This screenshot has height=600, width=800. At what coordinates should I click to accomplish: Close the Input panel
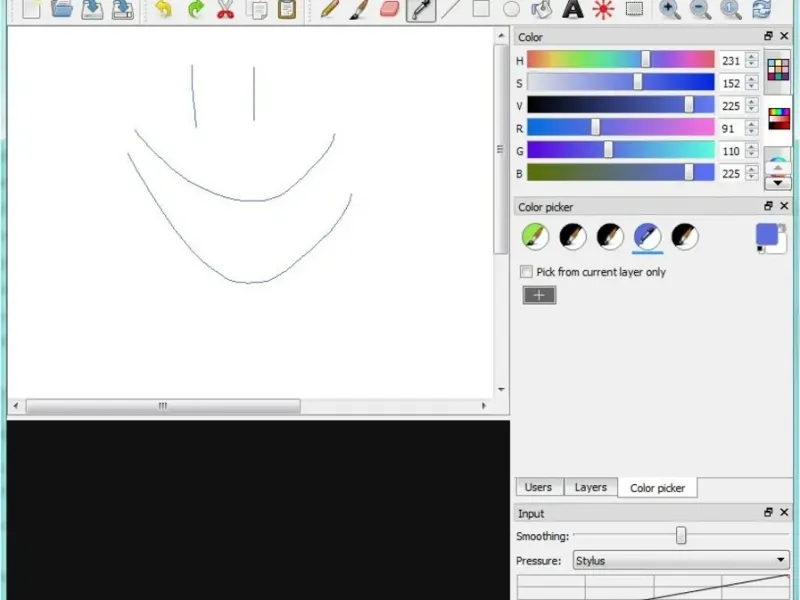[x=784, y=512]
